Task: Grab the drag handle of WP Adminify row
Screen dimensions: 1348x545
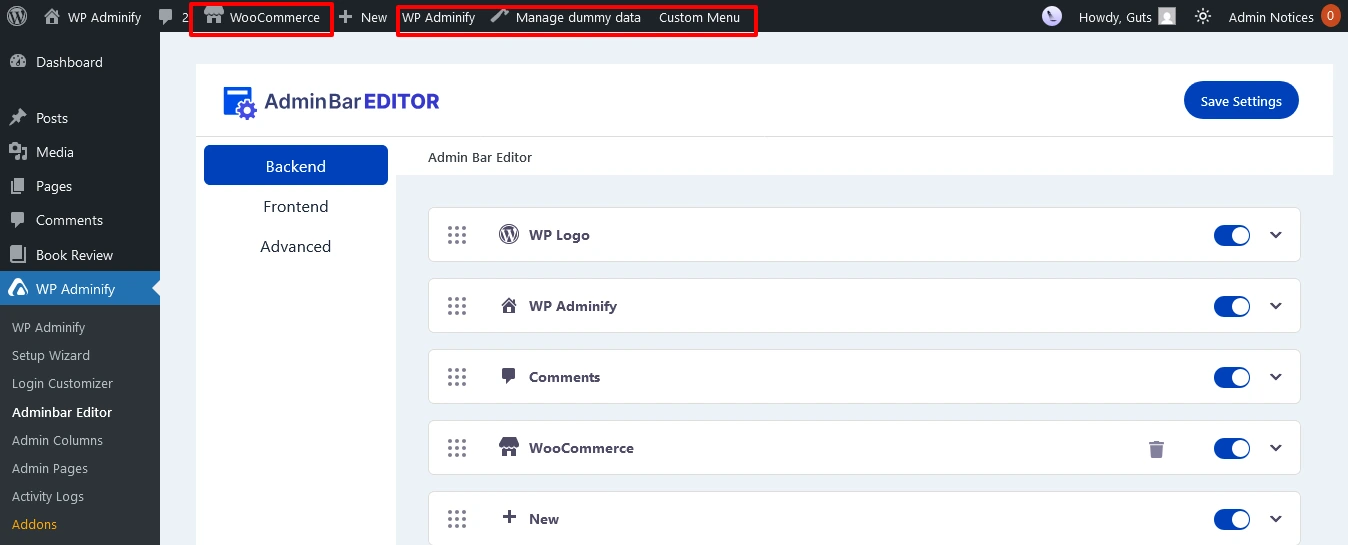Action: point(457,306)
